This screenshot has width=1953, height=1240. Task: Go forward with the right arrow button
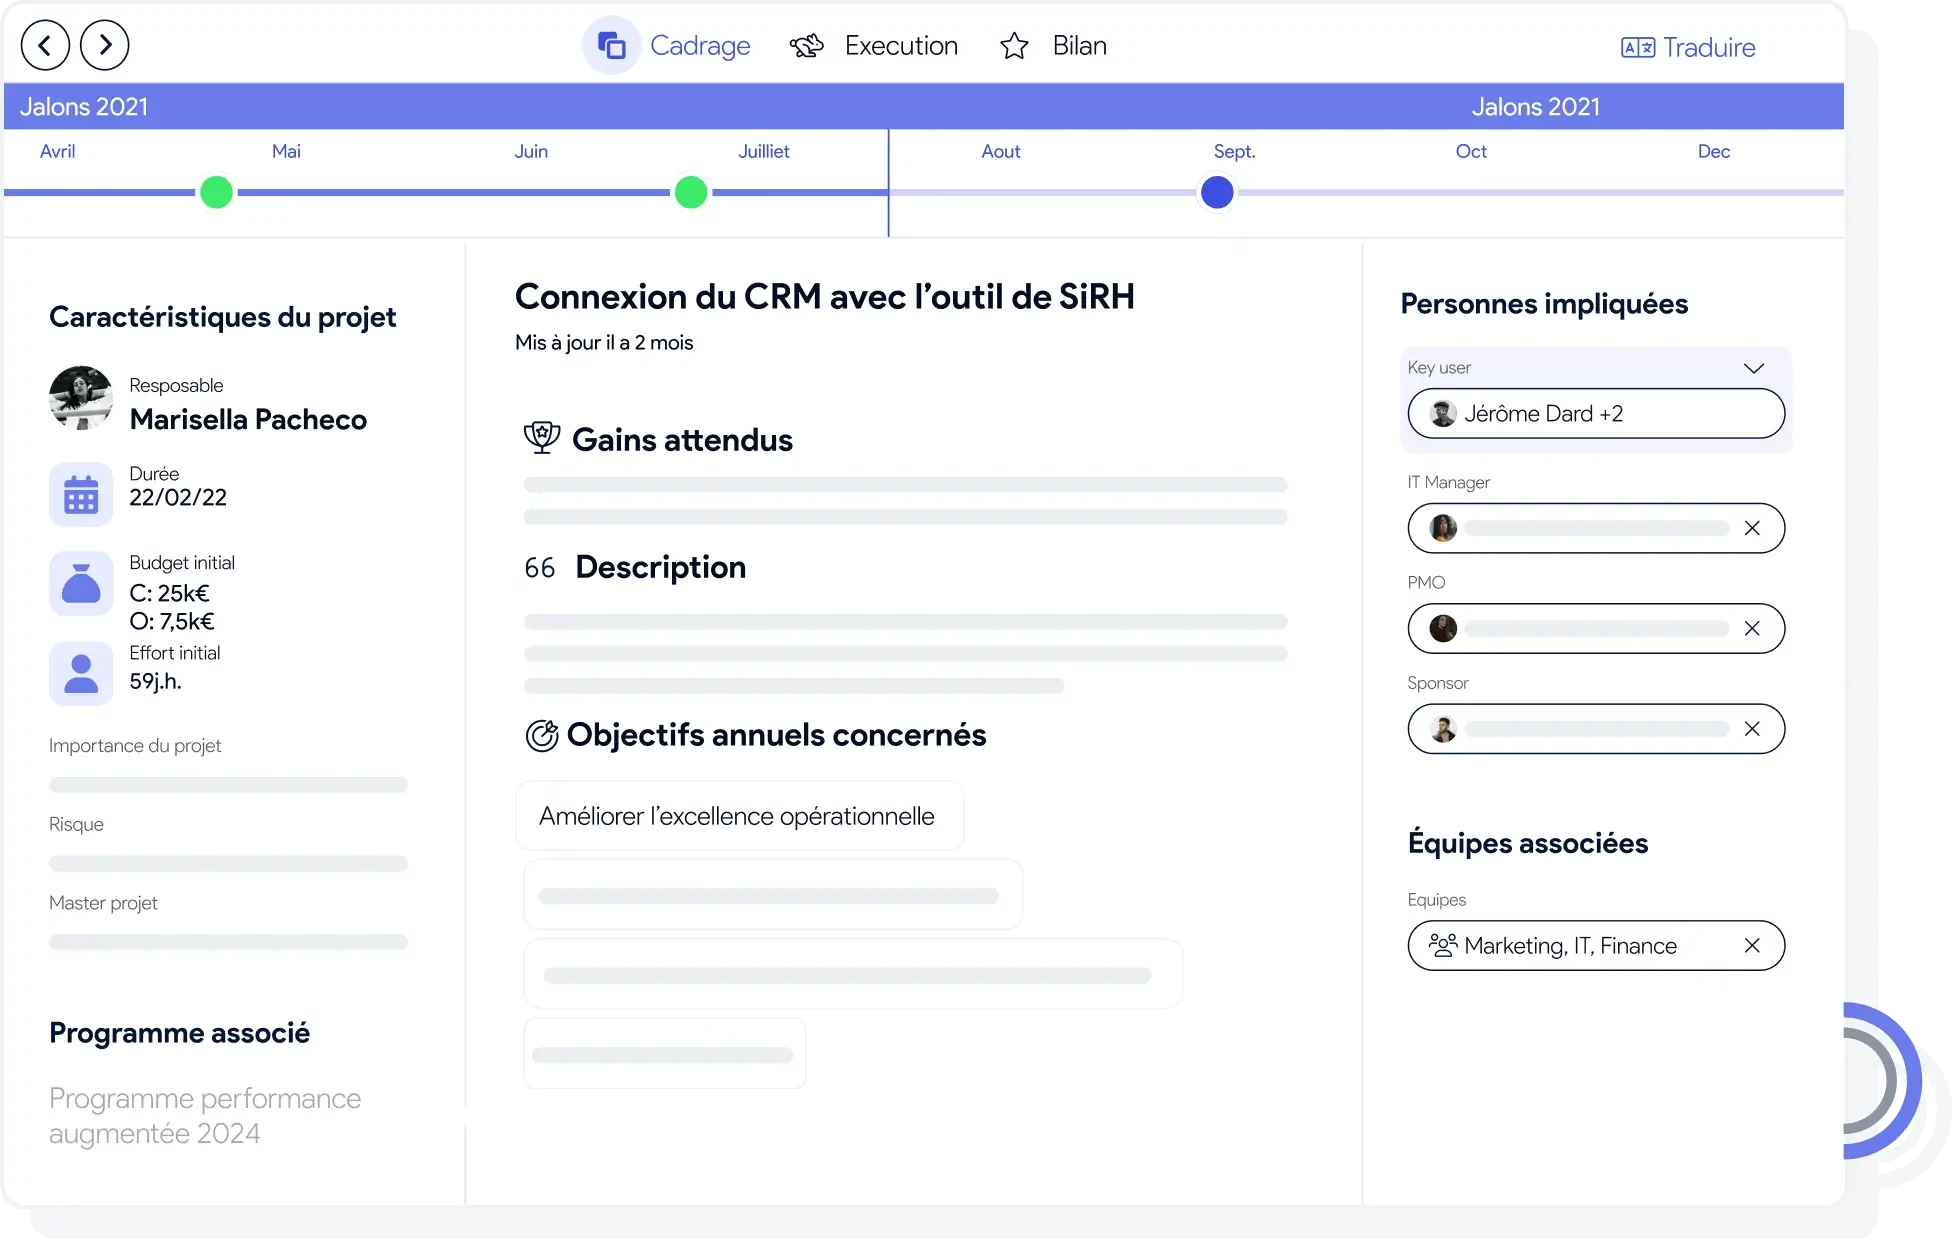[105, 45]
